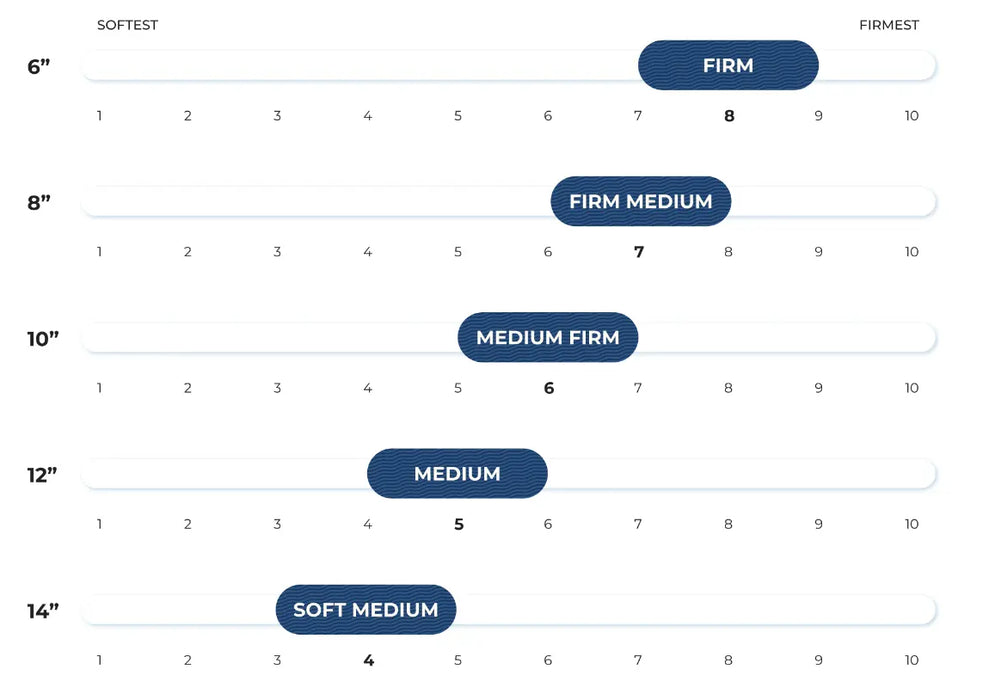The image size is (989, 700).
Task: Choose the 14" thickness label
Action: coord(43,611)
